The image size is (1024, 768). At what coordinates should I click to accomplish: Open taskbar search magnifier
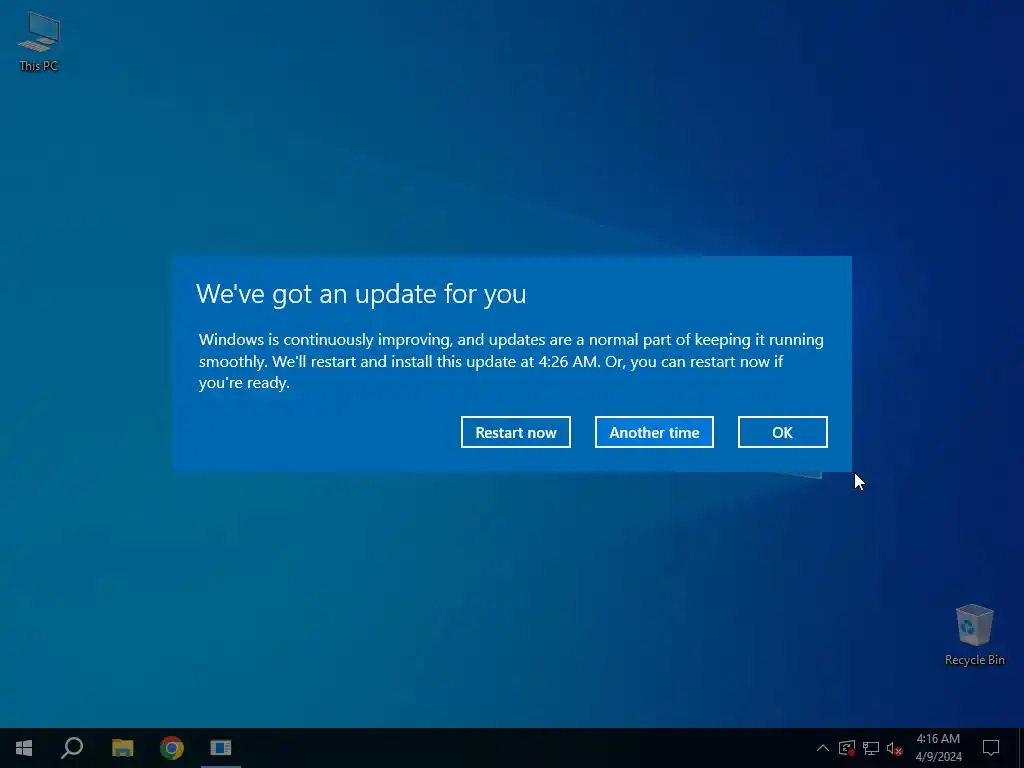(x=72, y=748)
